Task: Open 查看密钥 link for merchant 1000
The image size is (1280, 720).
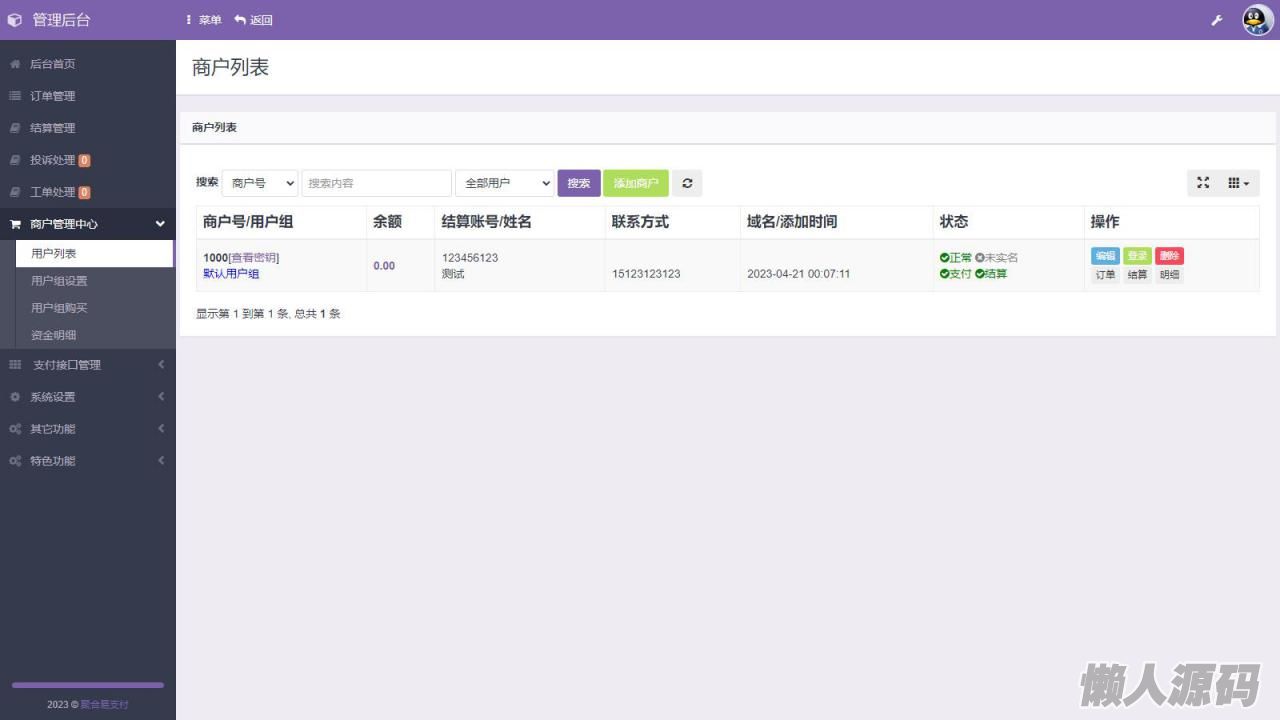Action: click(x=254, y=258)
